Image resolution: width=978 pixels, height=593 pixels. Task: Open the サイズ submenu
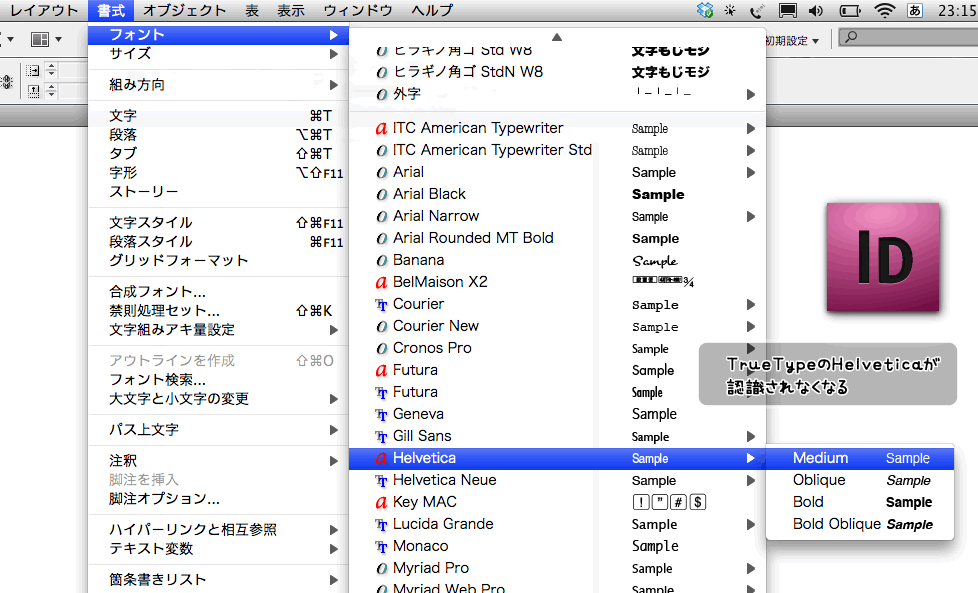(x=218, y=54)
